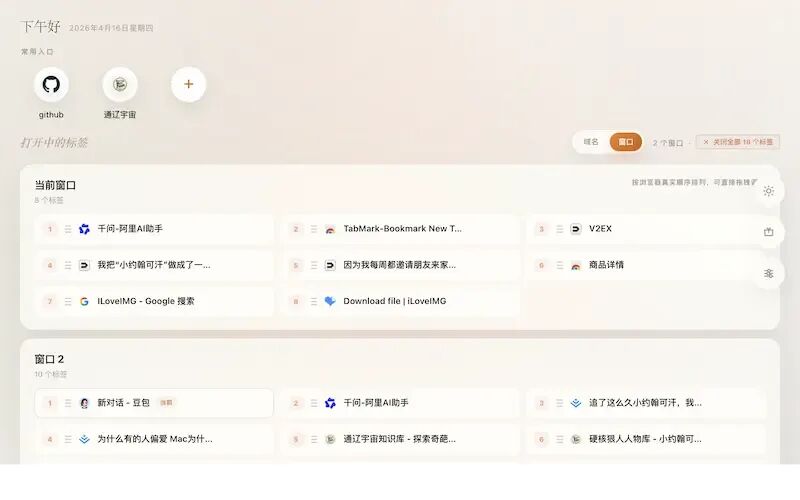Close all 18 tabs button
800x500 pixels.
[738, 142]
